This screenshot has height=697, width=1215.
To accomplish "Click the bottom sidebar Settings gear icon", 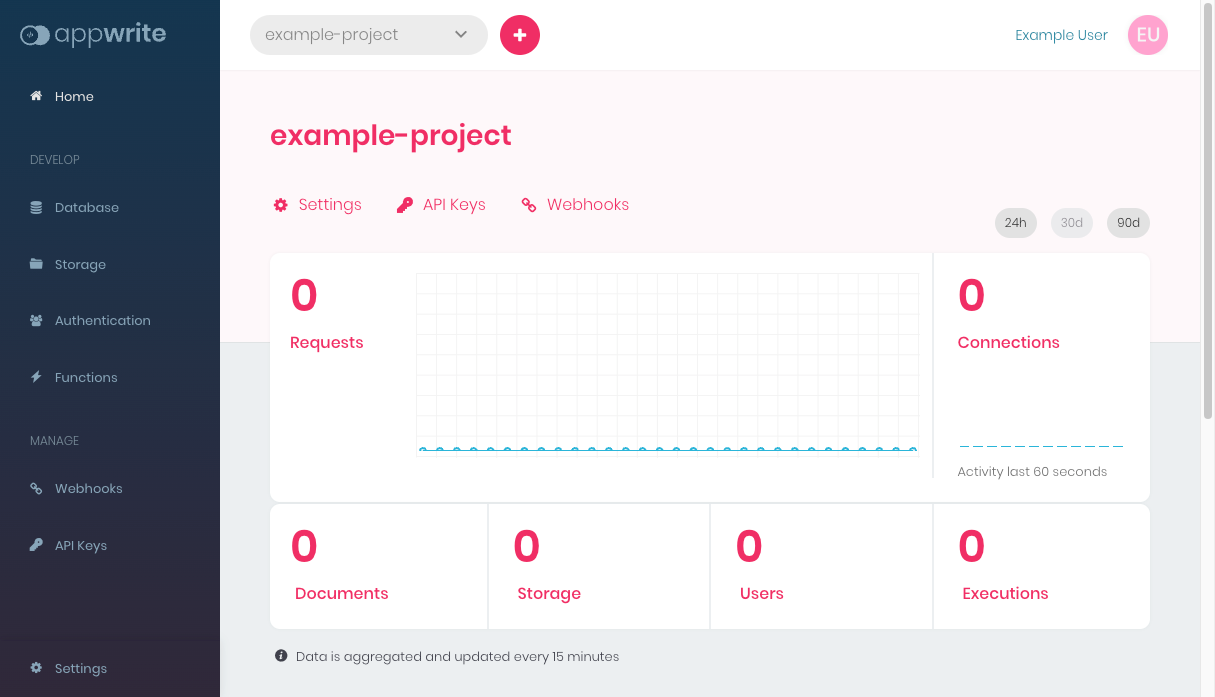I will 36,668.
